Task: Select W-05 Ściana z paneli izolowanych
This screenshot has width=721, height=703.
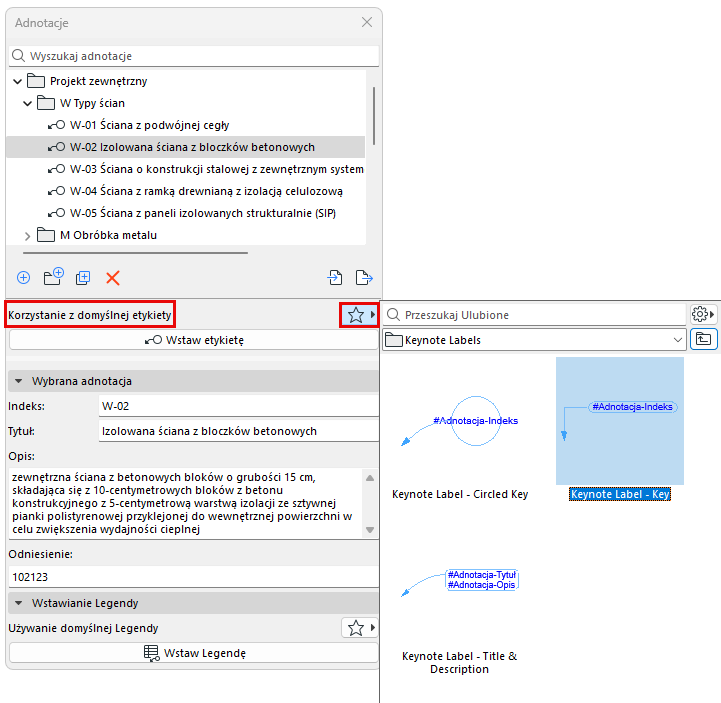Action: point(185,213)
